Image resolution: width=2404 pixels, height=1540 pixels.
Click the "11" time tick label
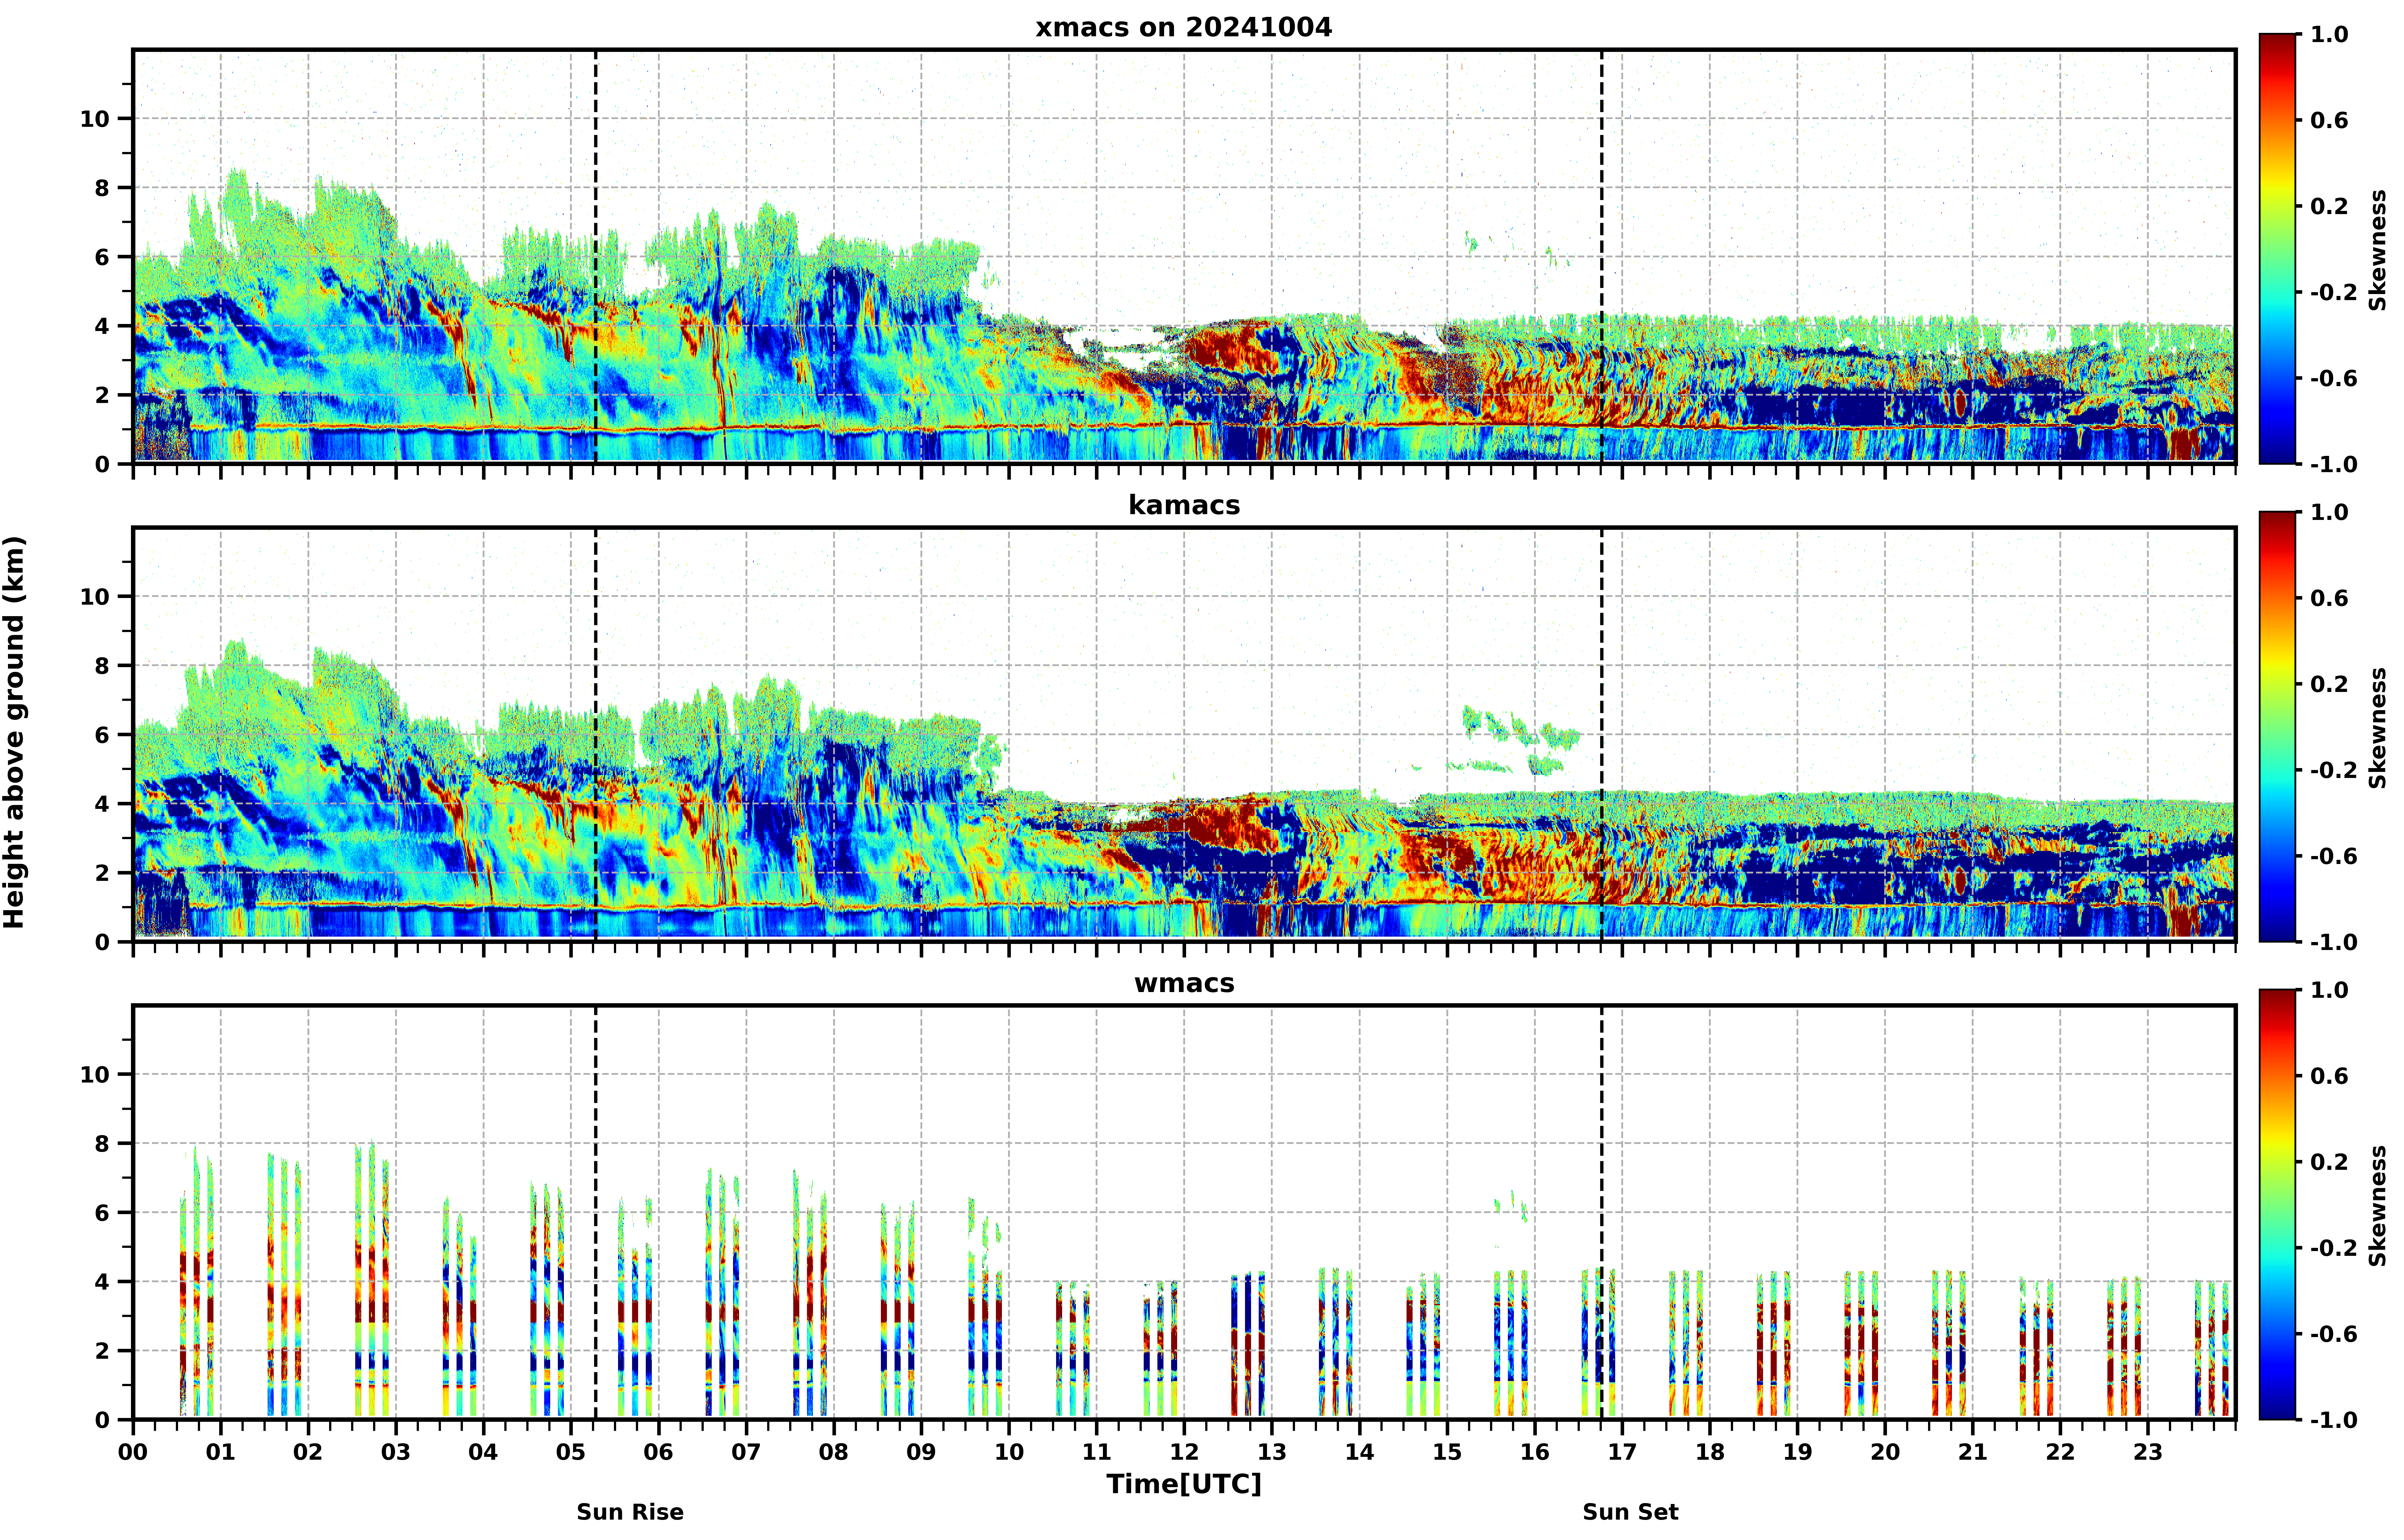(1097, 1452)
